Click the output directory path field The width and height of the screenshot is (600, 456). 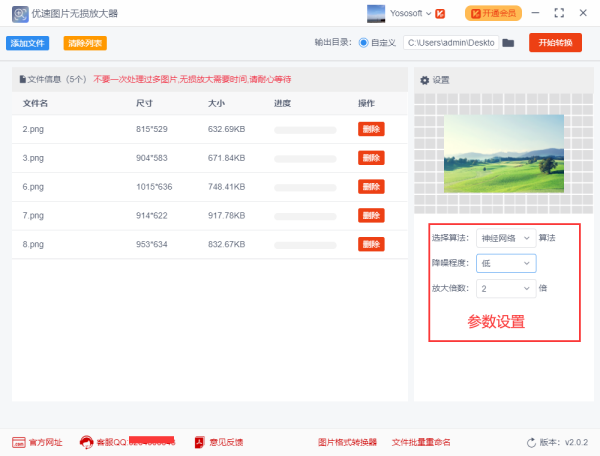[x=450, y=43]
